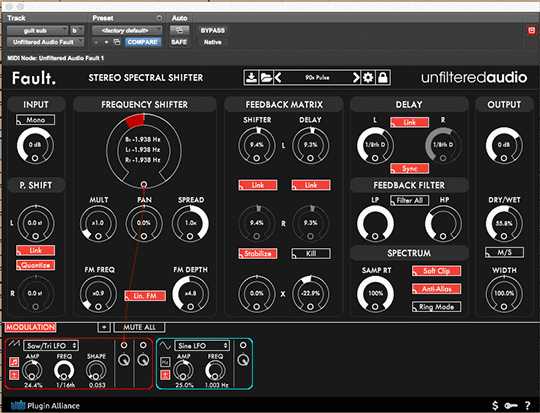
Task: Go to previous preset with left arrow
Action: point(278,78)
